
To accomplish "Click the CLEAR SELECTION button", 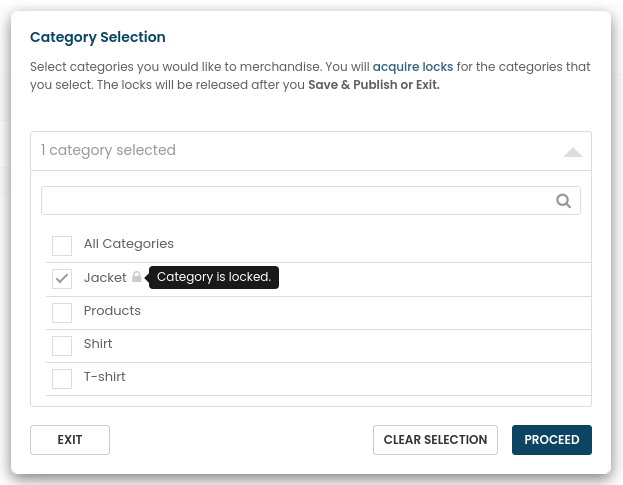I will (x=435, y=440).
